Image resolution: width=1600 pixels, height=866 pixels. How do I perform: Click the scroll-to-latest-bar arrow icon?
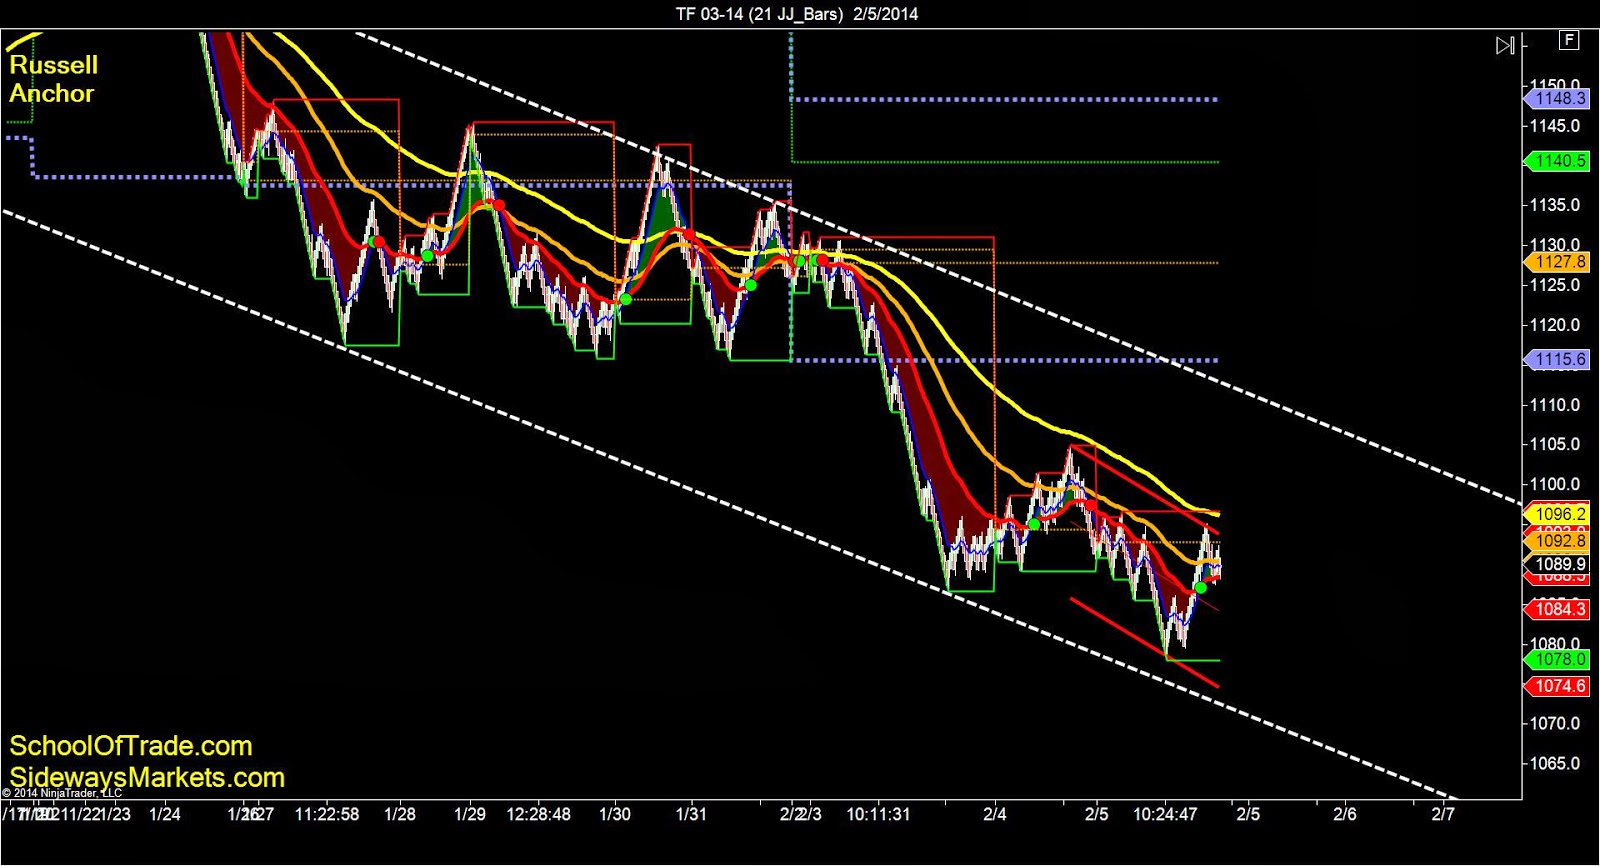(x=1505, y=45)
